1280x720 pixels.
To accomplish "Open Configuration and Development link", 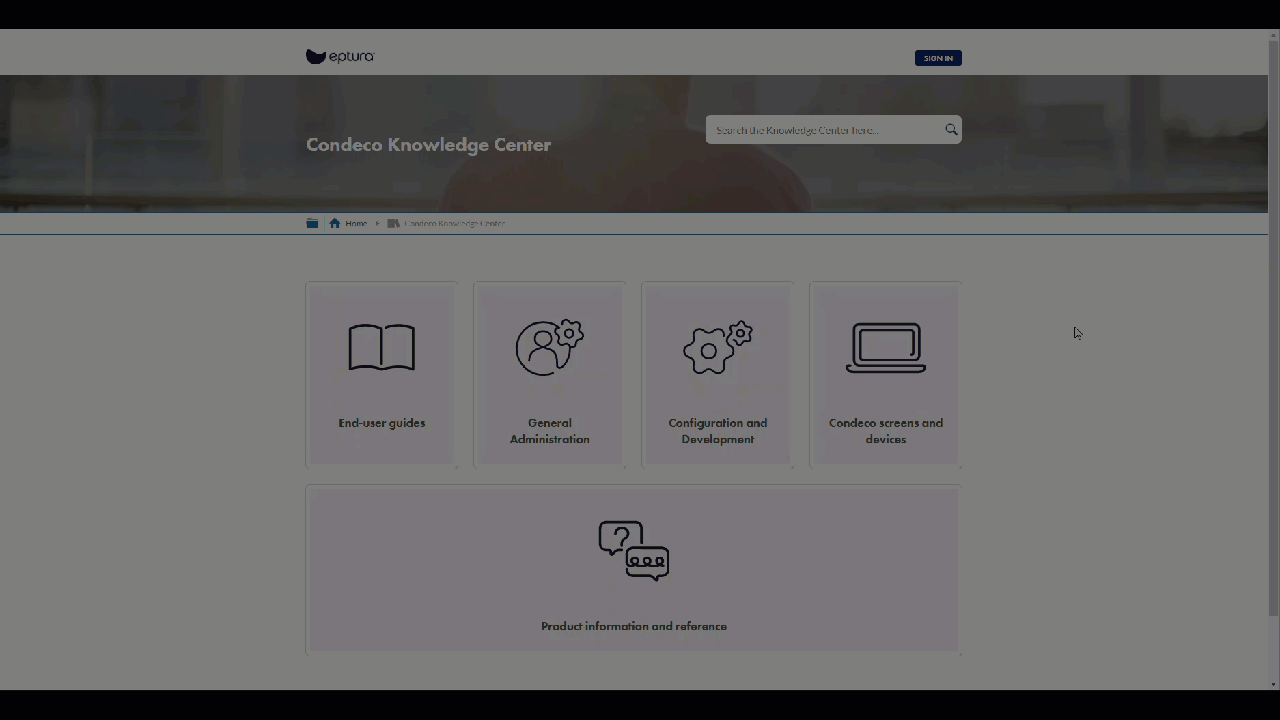I will point(718,431).
